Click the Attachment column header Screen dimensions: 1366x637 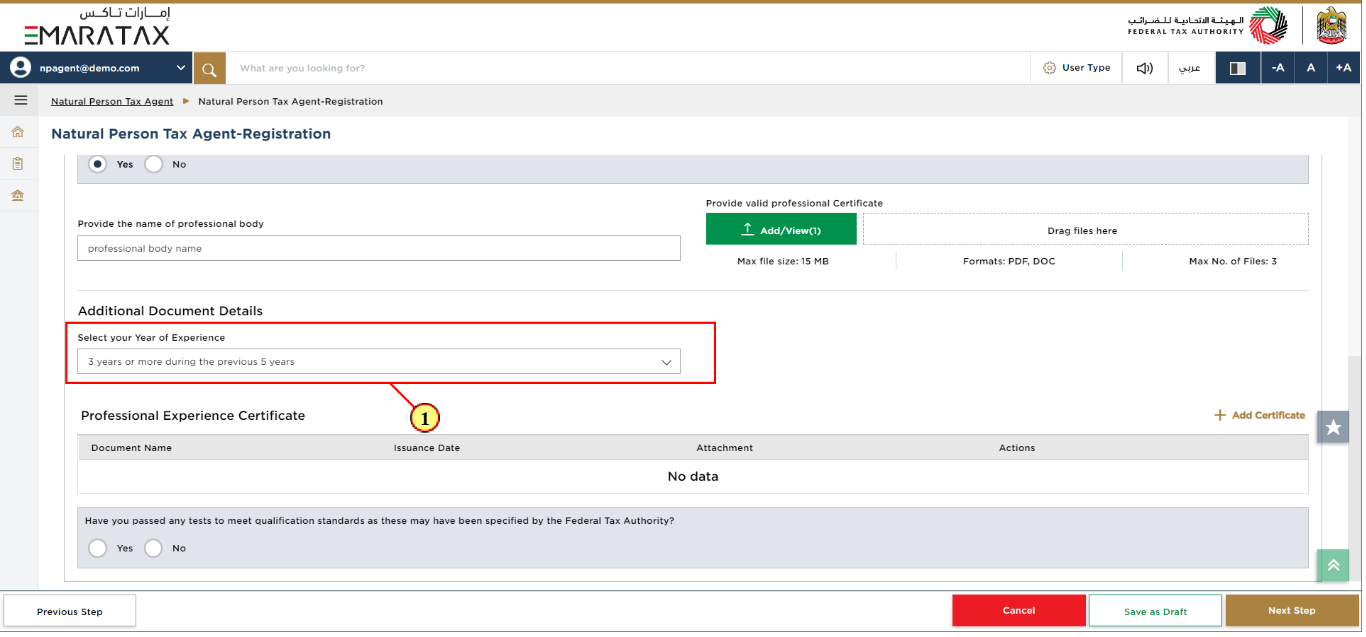coord(725,448)
